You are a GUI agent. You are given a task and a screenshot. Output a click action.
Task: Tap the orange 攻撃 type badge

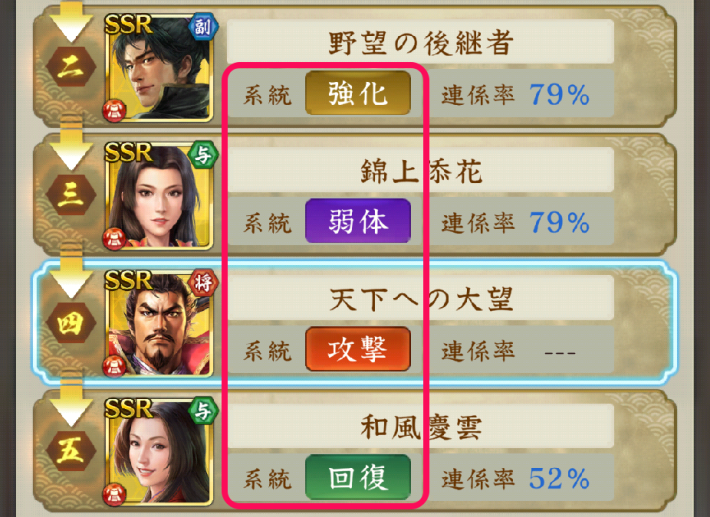tap(358, 349)
